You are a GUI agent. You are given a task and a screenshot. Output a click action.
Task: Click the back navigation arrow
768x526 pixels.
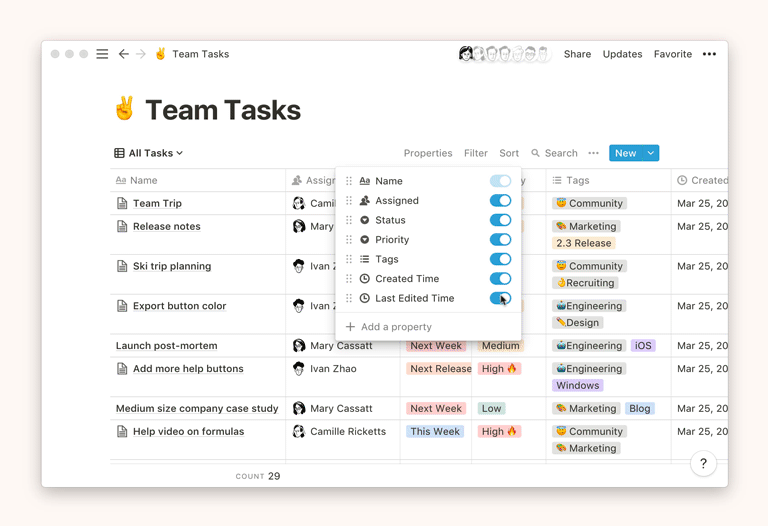(123, 54)
